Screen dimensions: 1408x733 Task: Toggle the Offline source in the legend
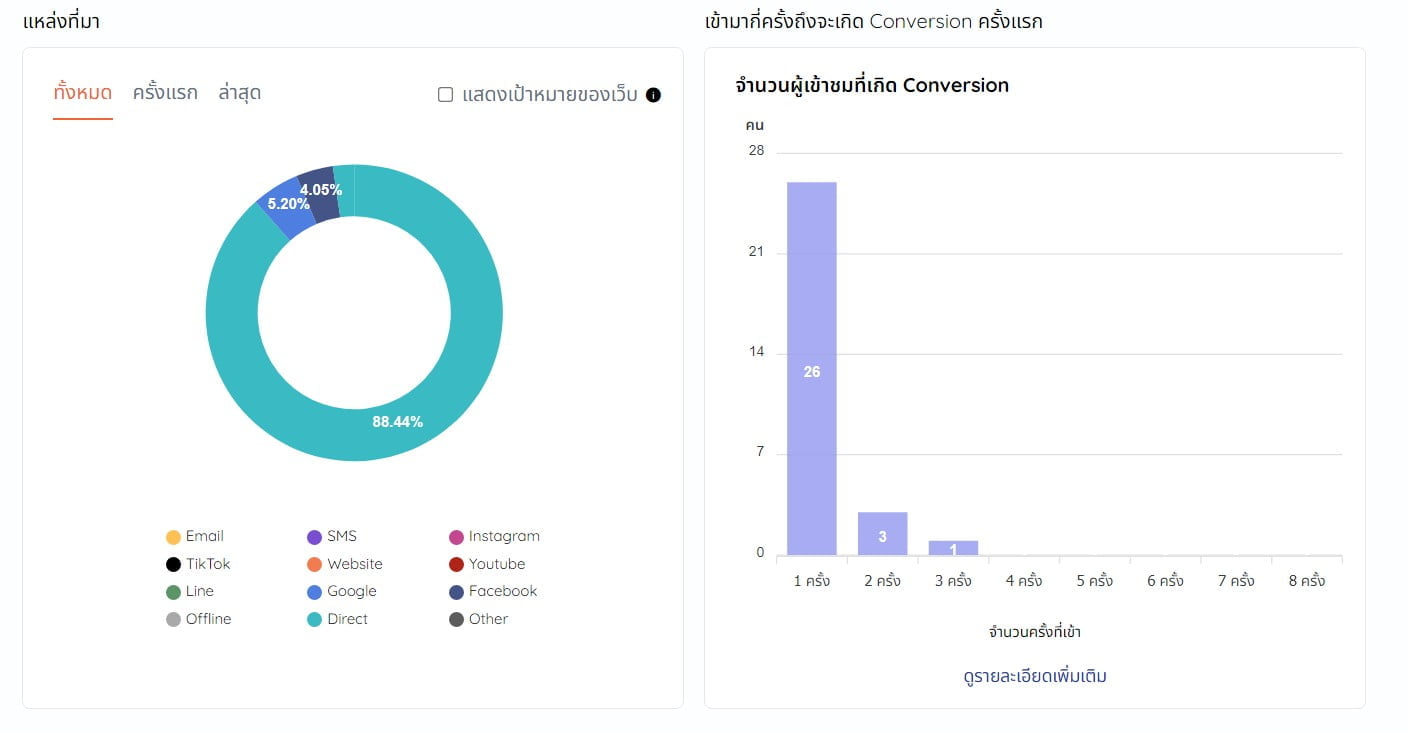coord(172,618)
